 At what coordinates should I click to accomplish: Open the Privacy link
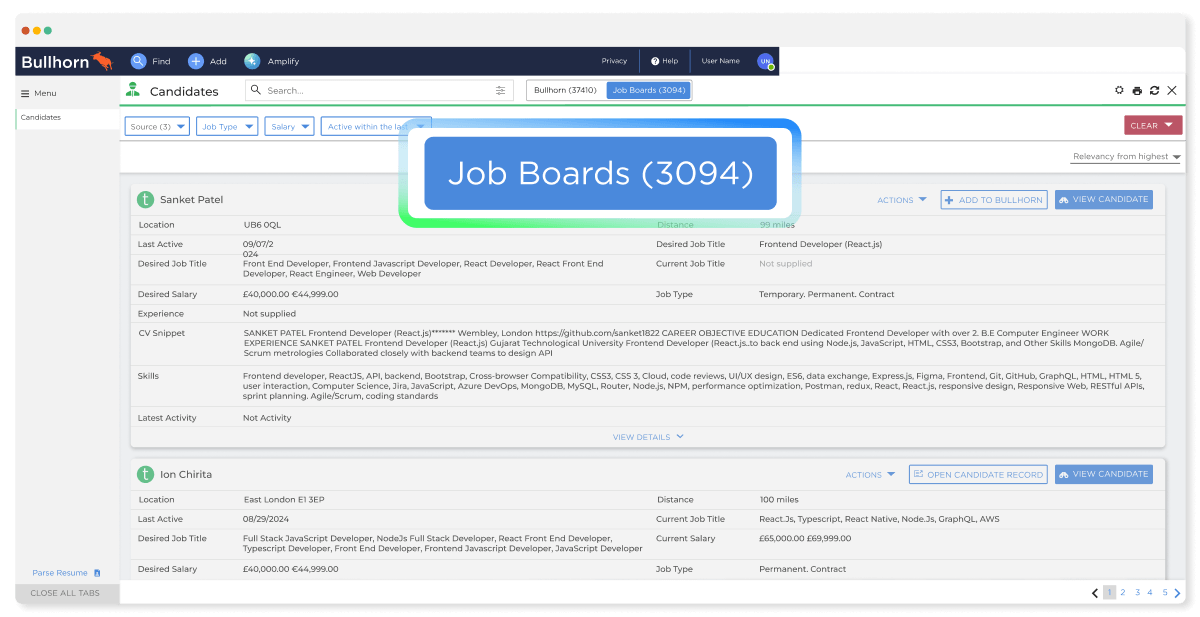tap(614, 61)
